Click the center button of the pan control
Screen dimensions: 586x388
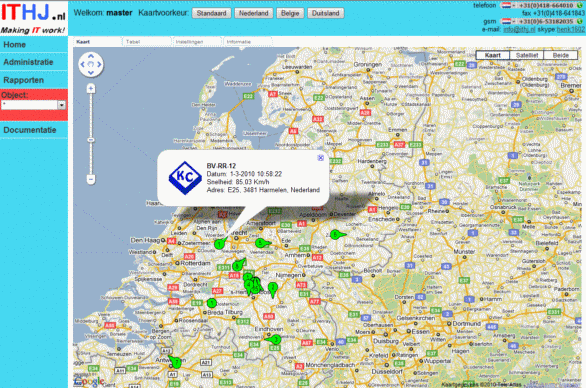(x=91, y=64)
